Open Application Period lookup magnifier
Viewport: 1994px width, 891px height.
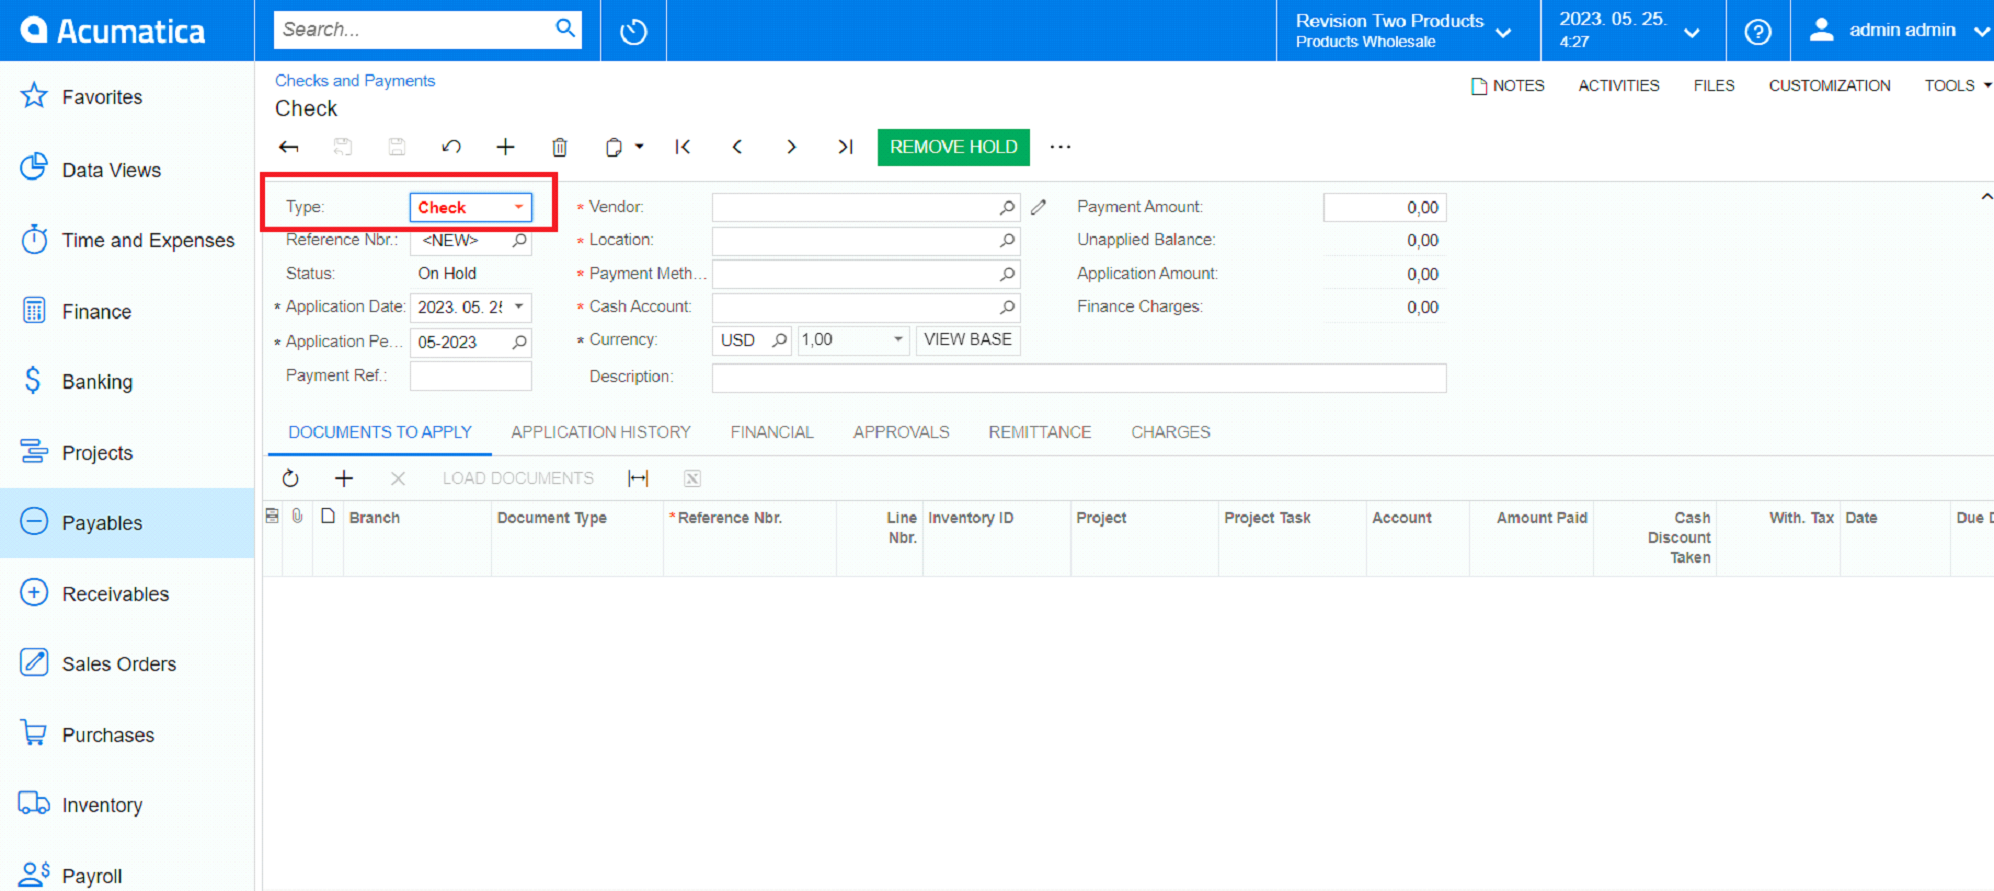point(519,342)
